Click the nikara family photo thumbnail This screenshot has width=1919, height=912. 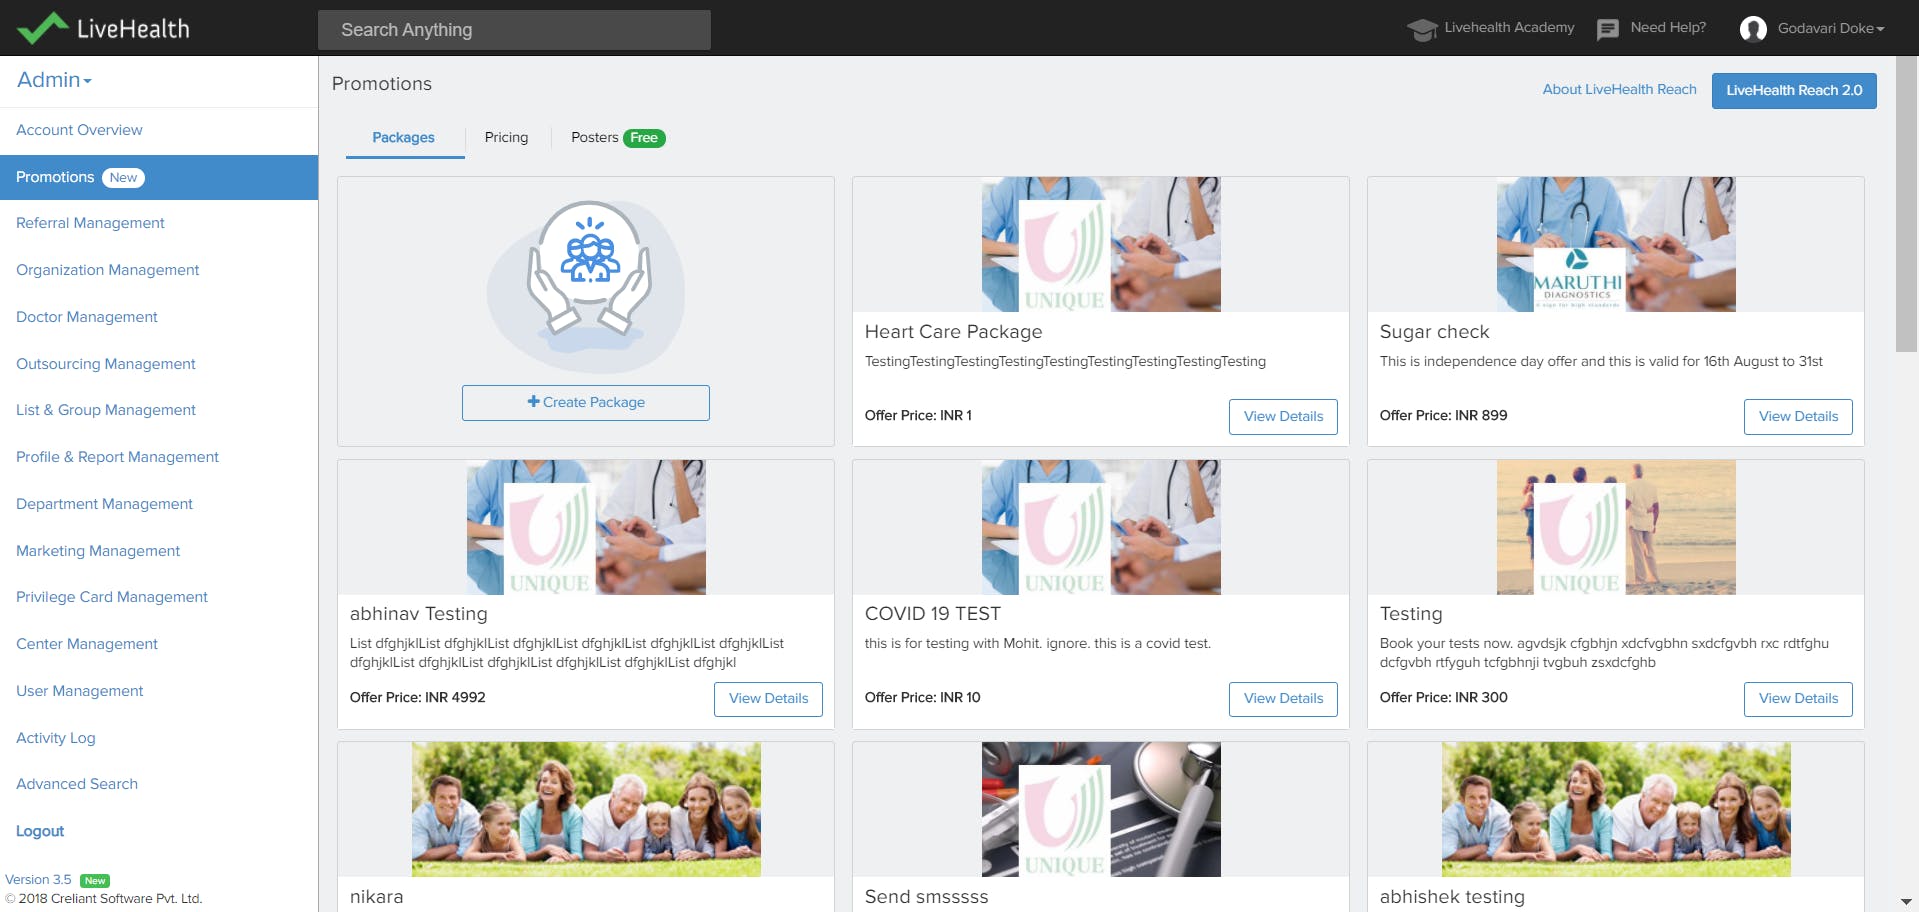pyautogui.click(x=586, y=809)
